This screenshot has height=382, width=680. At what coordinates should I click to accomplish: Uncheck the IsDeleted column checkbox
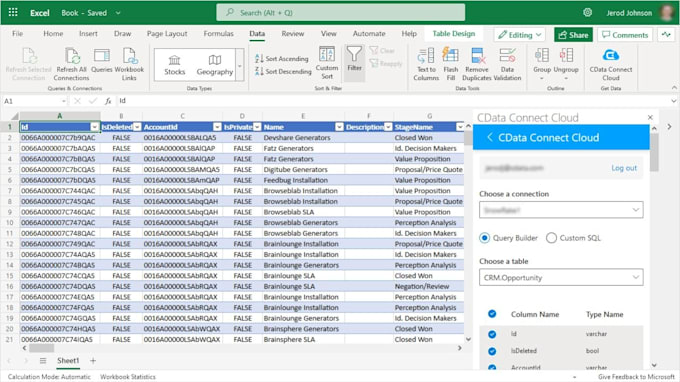click(x=492, y=351)
